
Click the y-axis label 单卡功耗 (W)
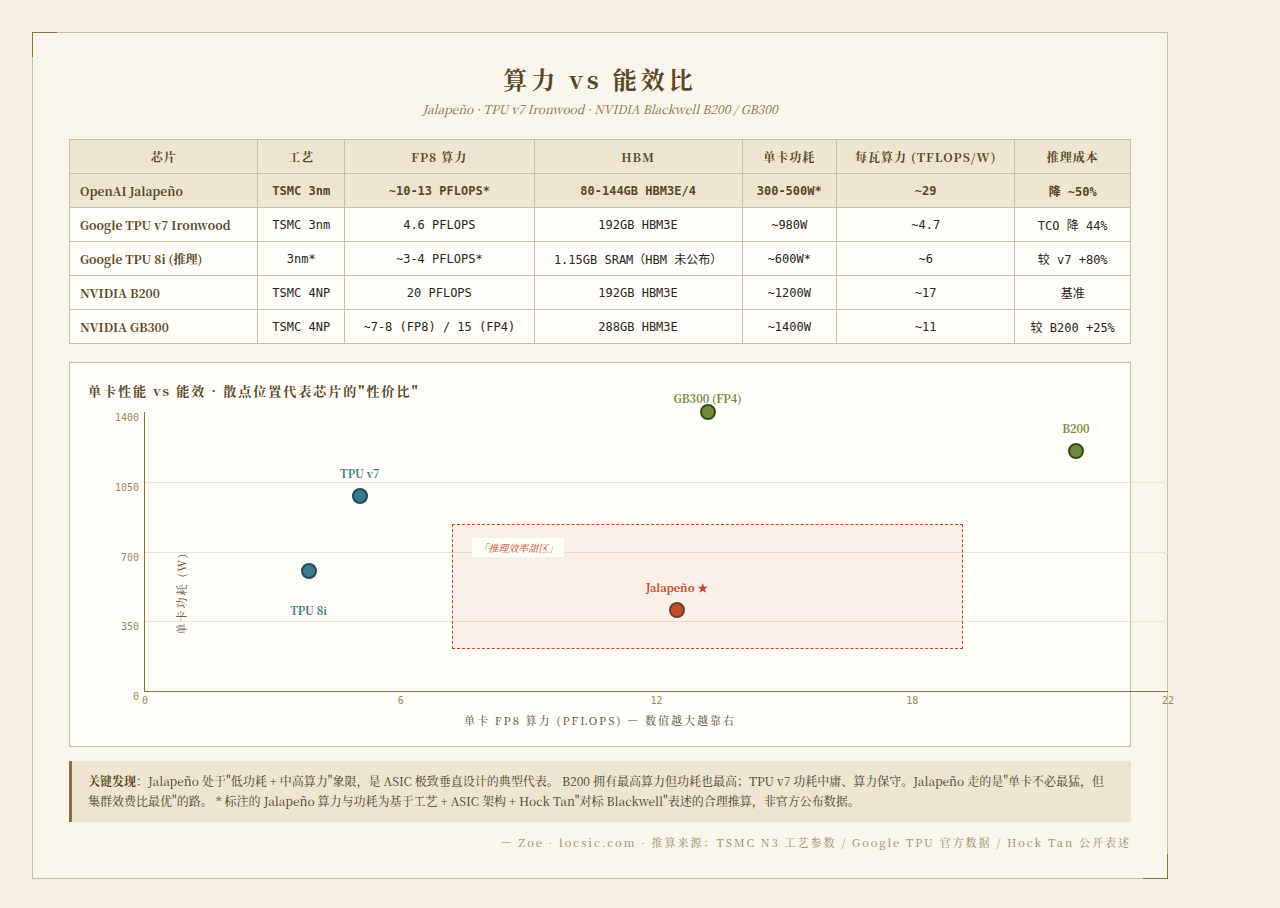pyautogui.click(x=182, y=594)
